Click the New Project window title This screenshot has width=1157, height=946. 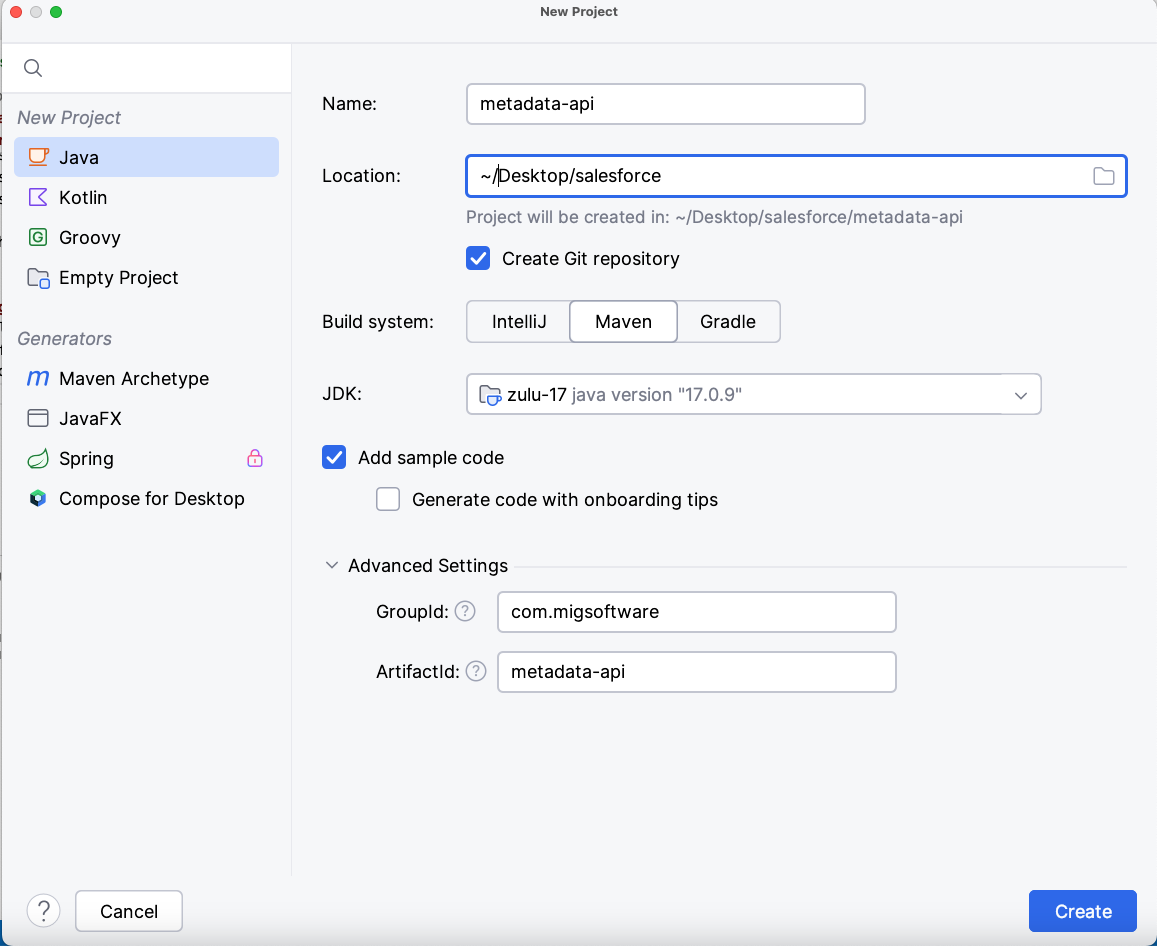pos(578,12)
